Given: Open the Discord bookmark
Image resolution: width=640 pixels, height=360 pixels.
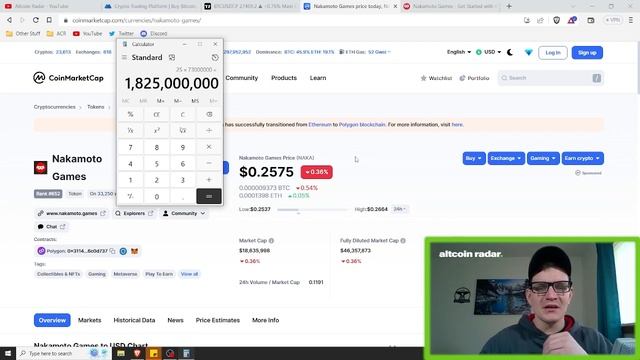Looking at the screenshot, I should click(154, 33).
